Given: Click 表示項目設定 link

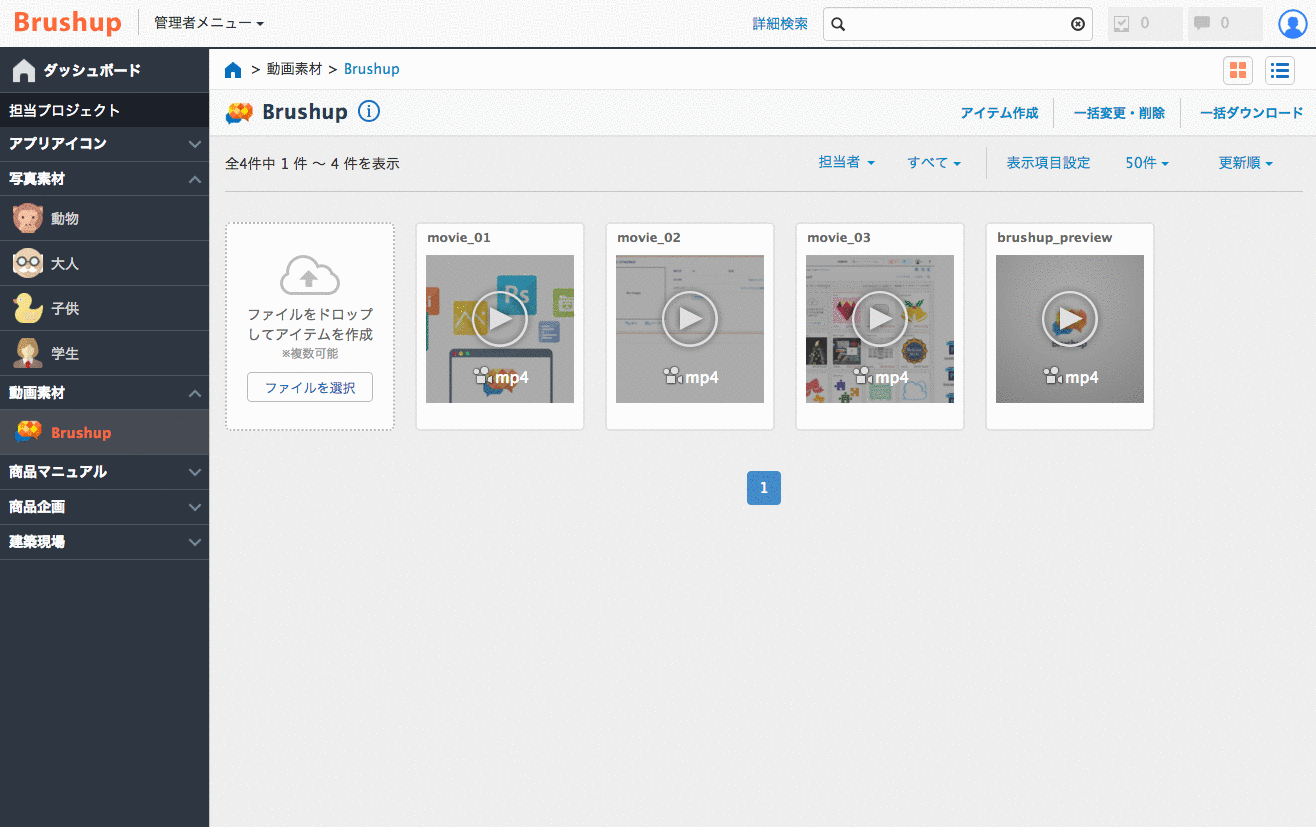Looking at the screenshot, I should click(1048, 162).
